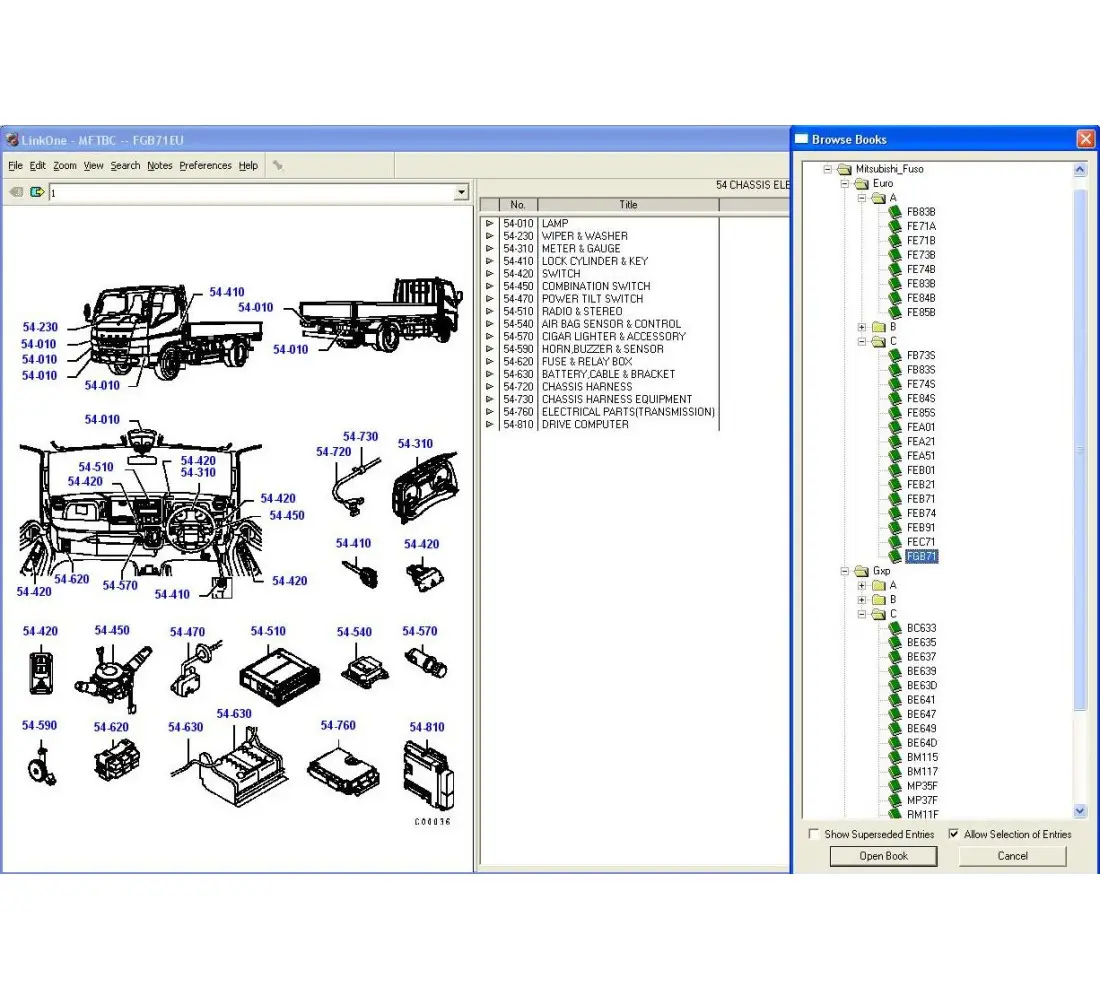Click the book tree scroll down arrow
The height and width of the screenshot is (1000, 1100).
click(x=1080, y=811)
